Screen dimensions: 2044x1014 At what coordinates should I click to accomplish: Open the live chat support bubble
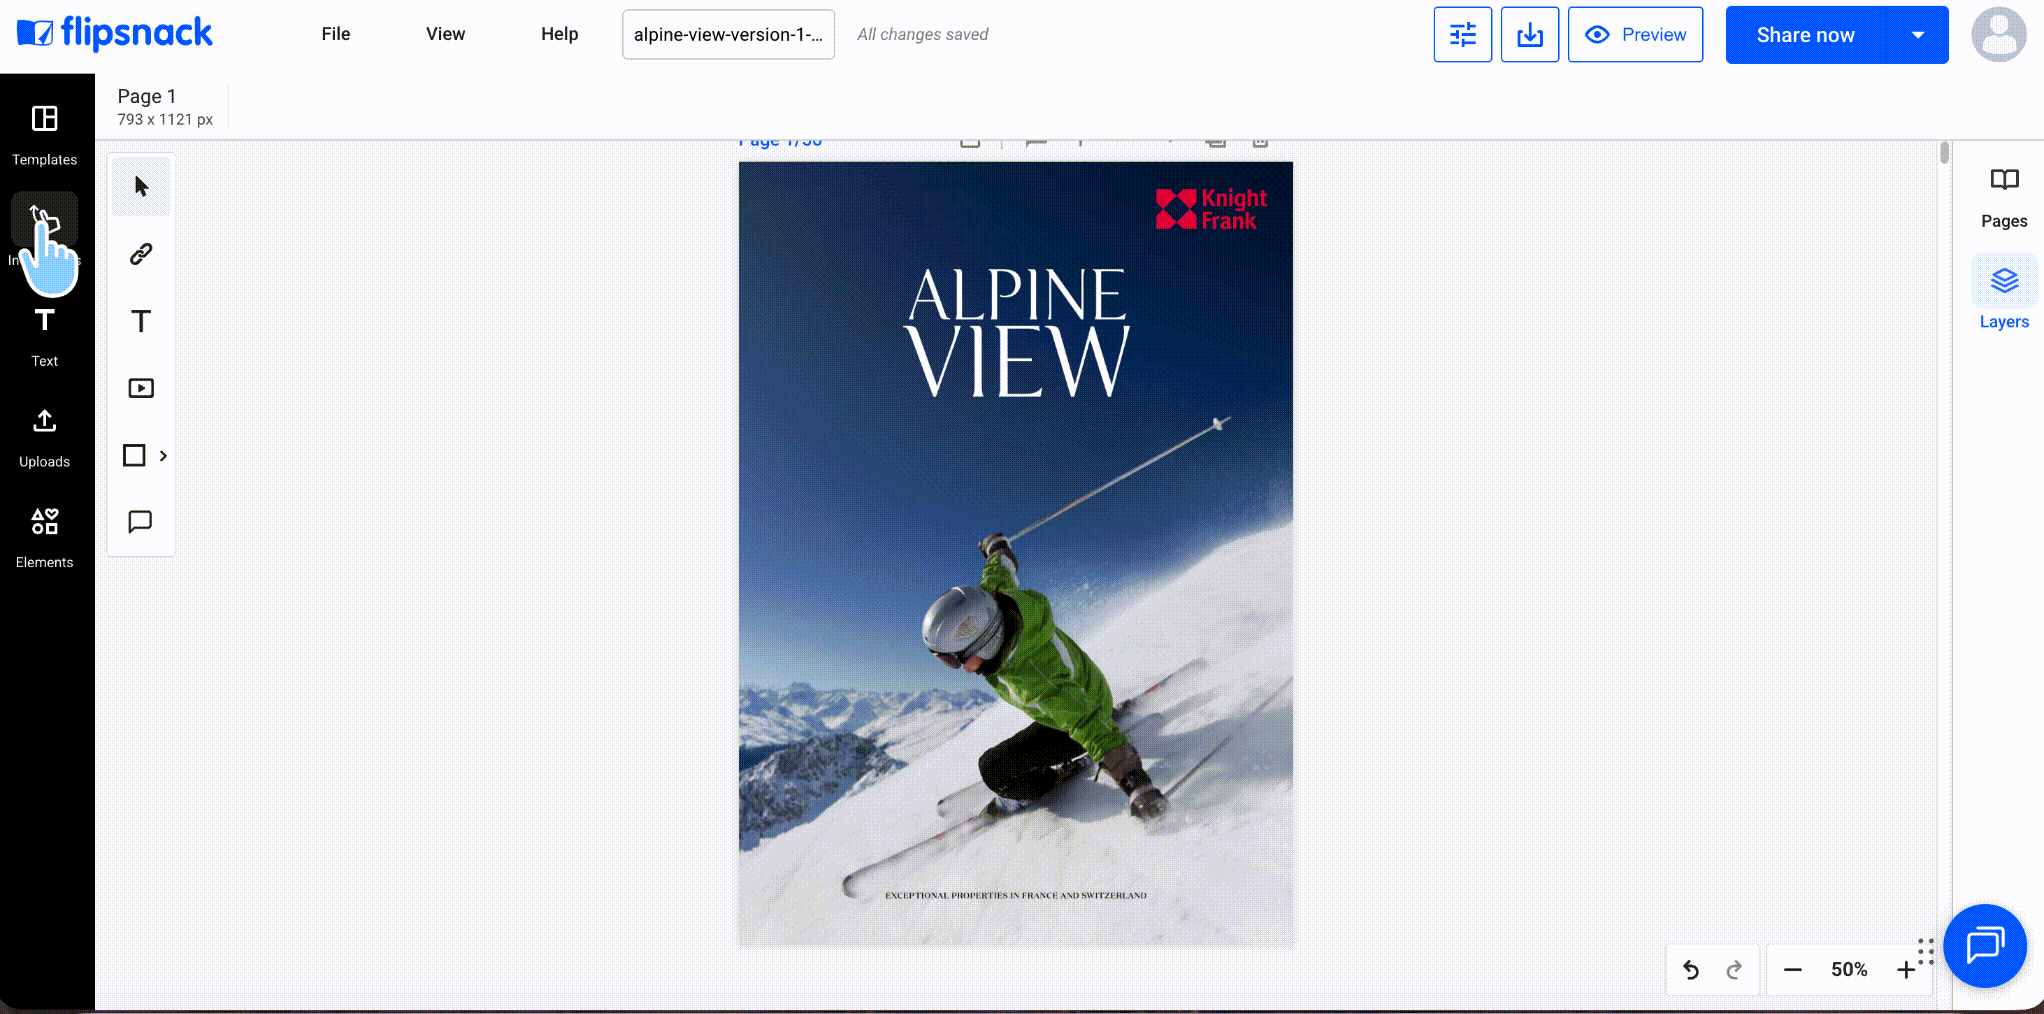click(x=1985, y=945)
